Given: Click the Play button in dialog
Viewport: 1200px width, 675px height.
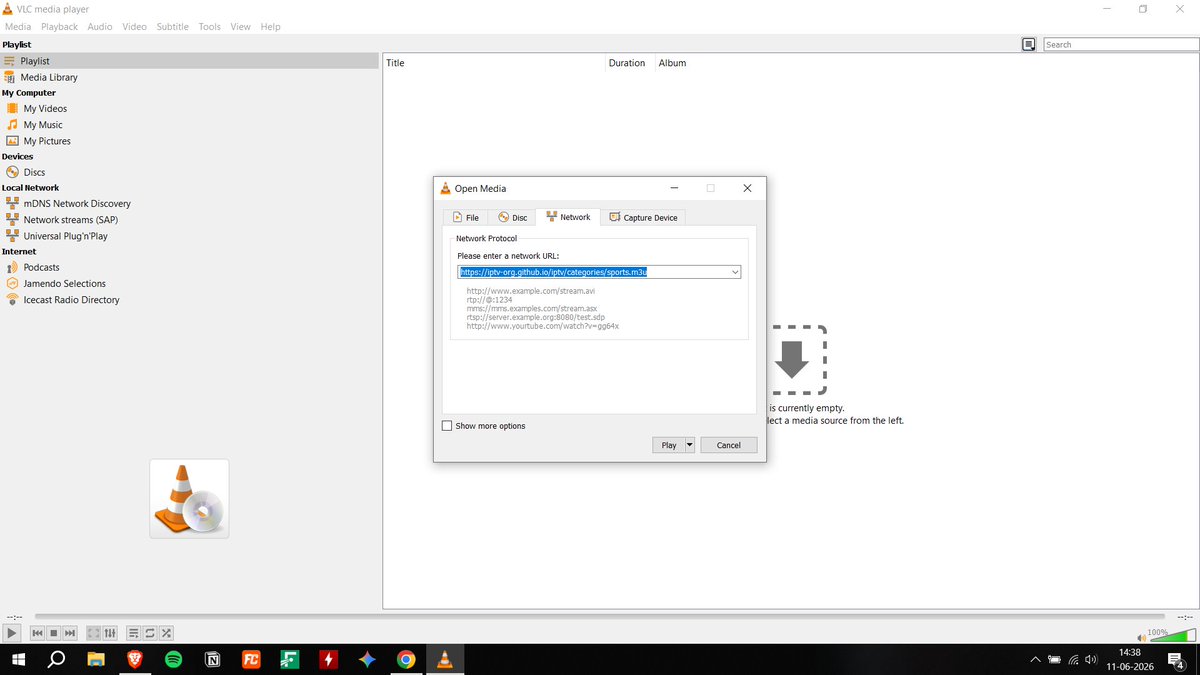Looking at the screenshot, I should 668,445.
